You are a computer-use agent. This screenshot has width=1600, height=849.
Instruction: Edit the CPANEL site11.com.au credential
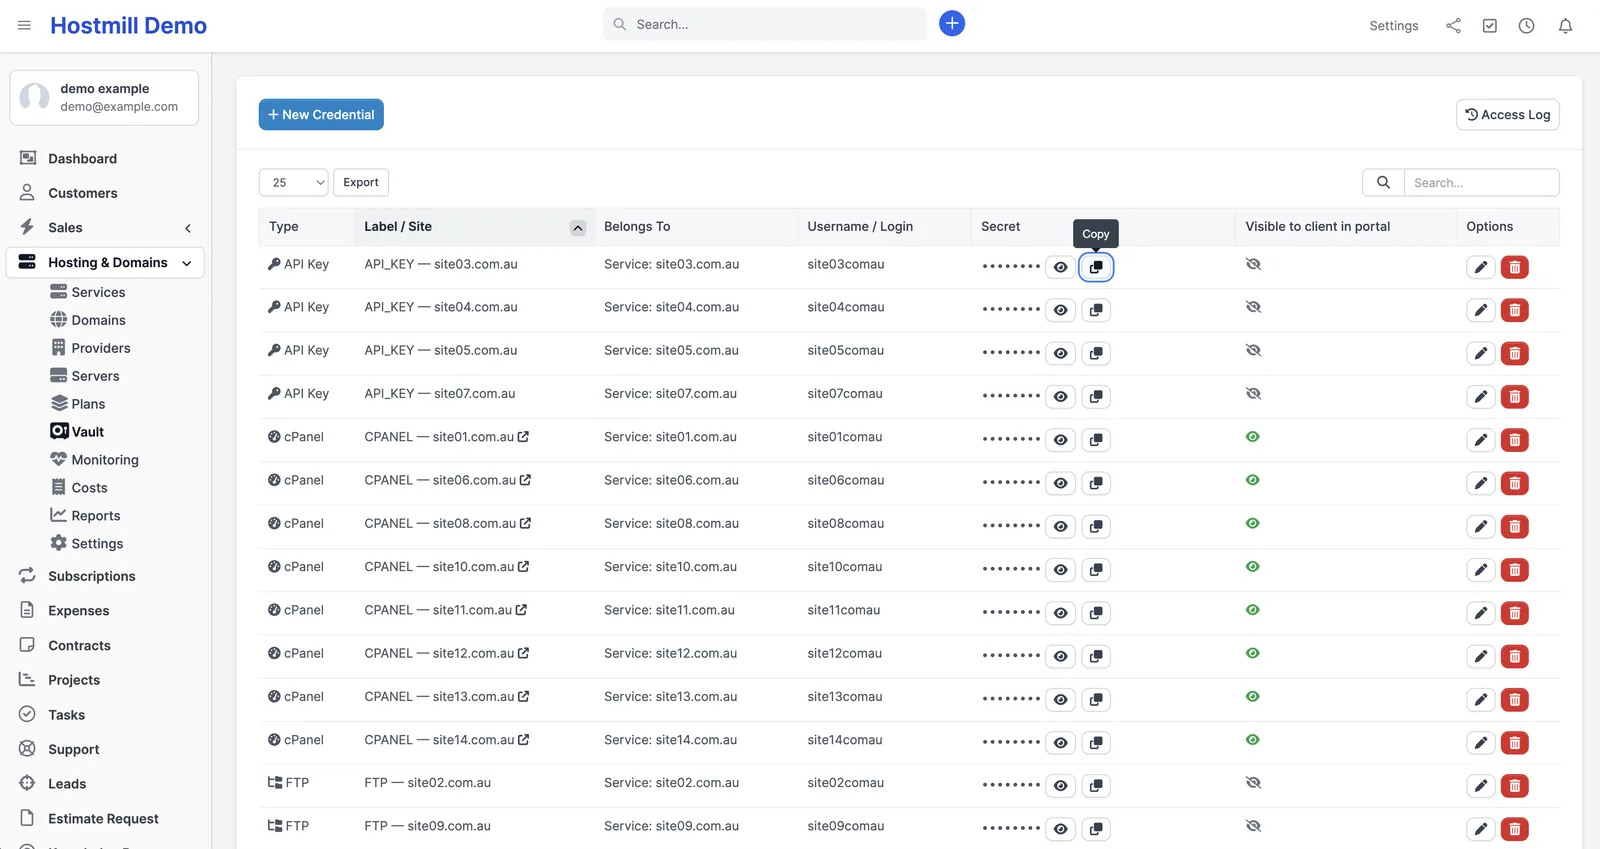pyautogui.click(x=1480, y=613)
